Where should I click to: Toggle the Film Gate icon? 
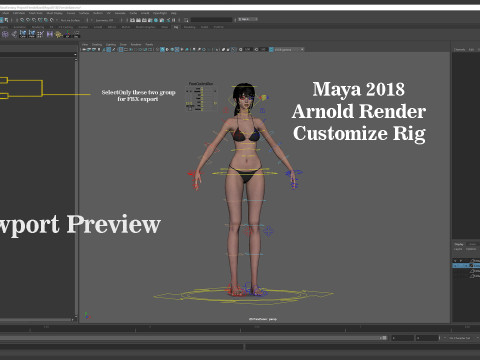pyautogui.click(x=126, y=49)
